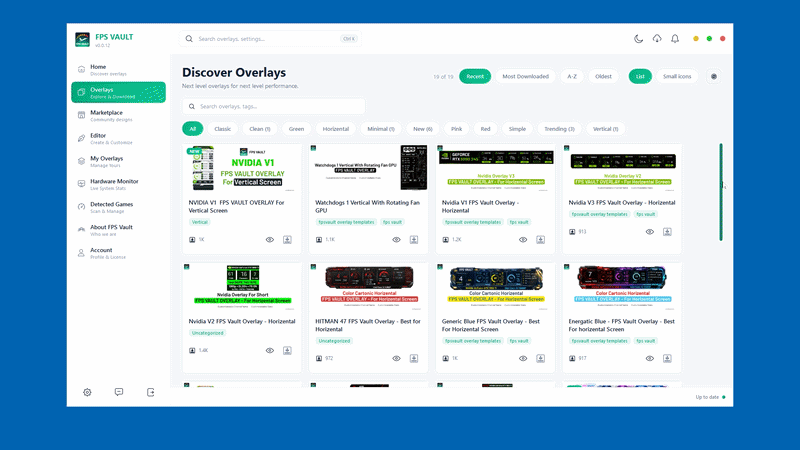Download the Generic Blue FPS Vault Overlay
Screen dimensions: 800x450
tap(540, 359)
